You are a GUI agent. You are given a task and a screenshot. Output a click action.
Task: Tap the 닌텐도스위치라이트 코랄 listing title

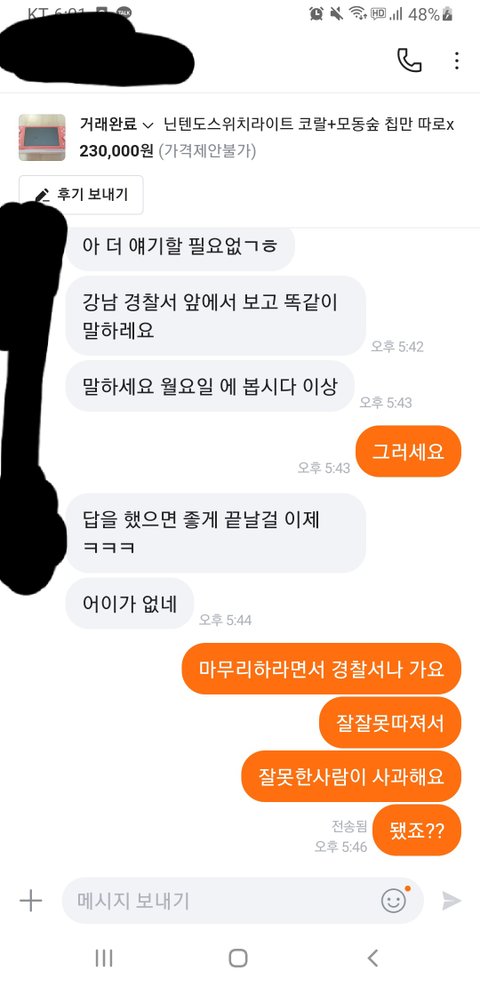coord(309,125)
